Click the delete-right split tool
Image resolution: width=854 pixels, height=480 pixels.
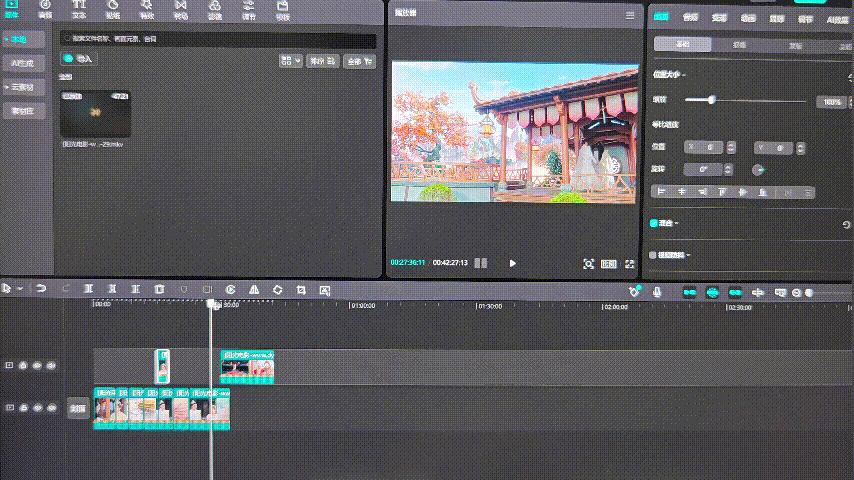coord(135,289)
